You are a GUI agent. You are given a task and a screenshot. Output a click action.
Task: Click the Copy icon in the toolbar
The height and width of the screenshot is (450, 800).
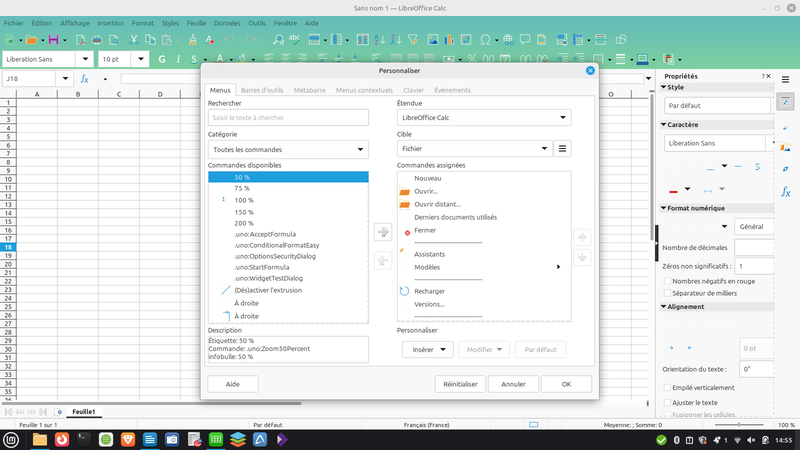click(x=150, y=40)
